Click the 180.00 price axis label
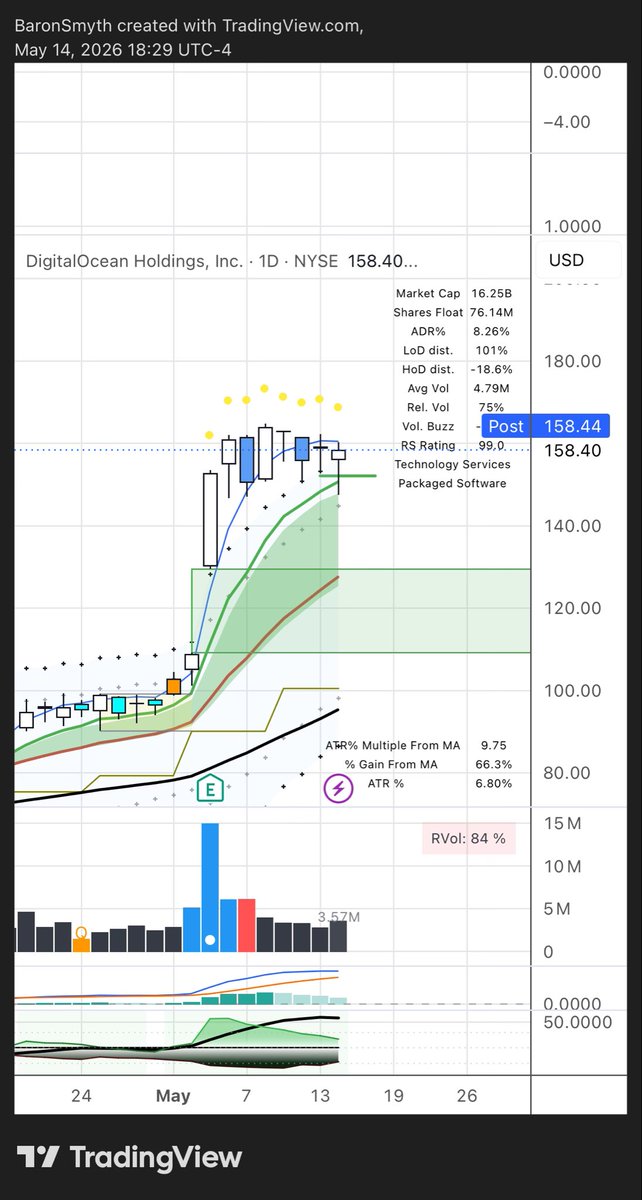Image resolution: width=642 pixels, height=1200 pixels. pos(572,361)
